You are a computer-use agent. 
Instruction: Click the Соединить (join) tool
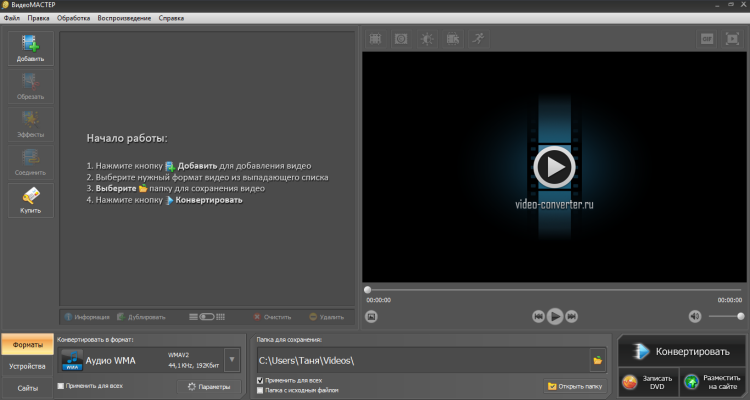tap(31, 162)
